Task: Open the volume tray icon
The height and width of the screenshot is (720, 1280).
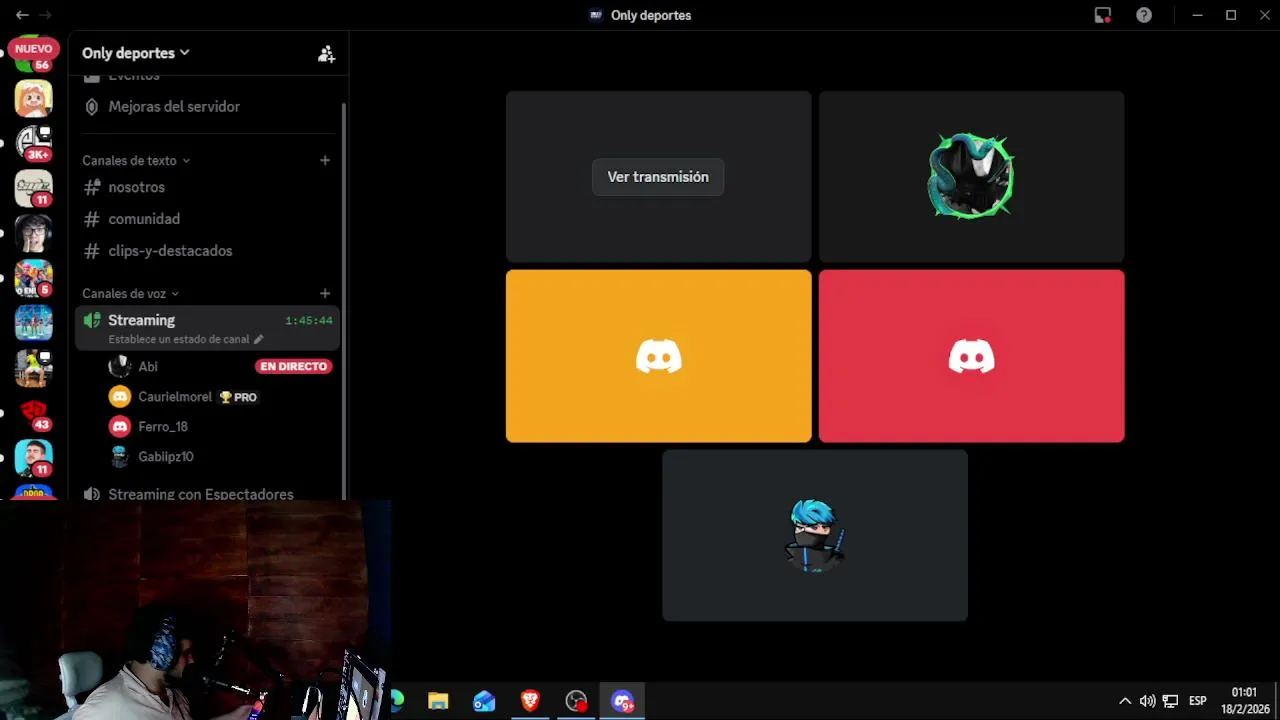Action: point(1148,701)
